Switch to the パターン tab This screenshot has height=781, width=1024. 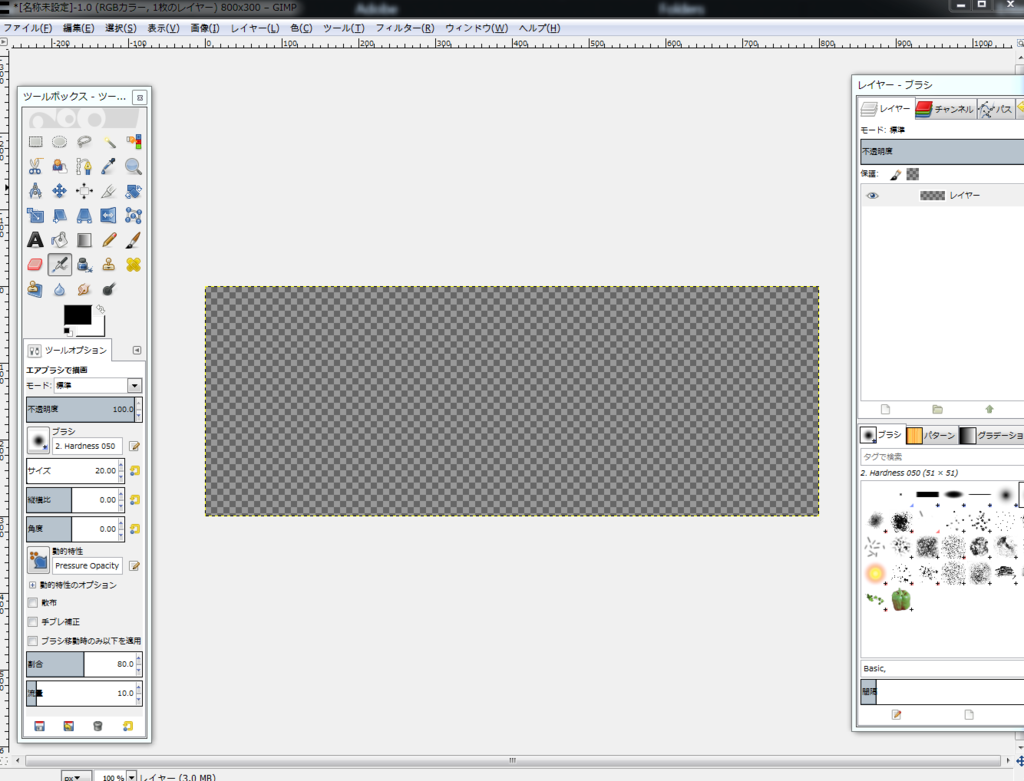[931, 435]
